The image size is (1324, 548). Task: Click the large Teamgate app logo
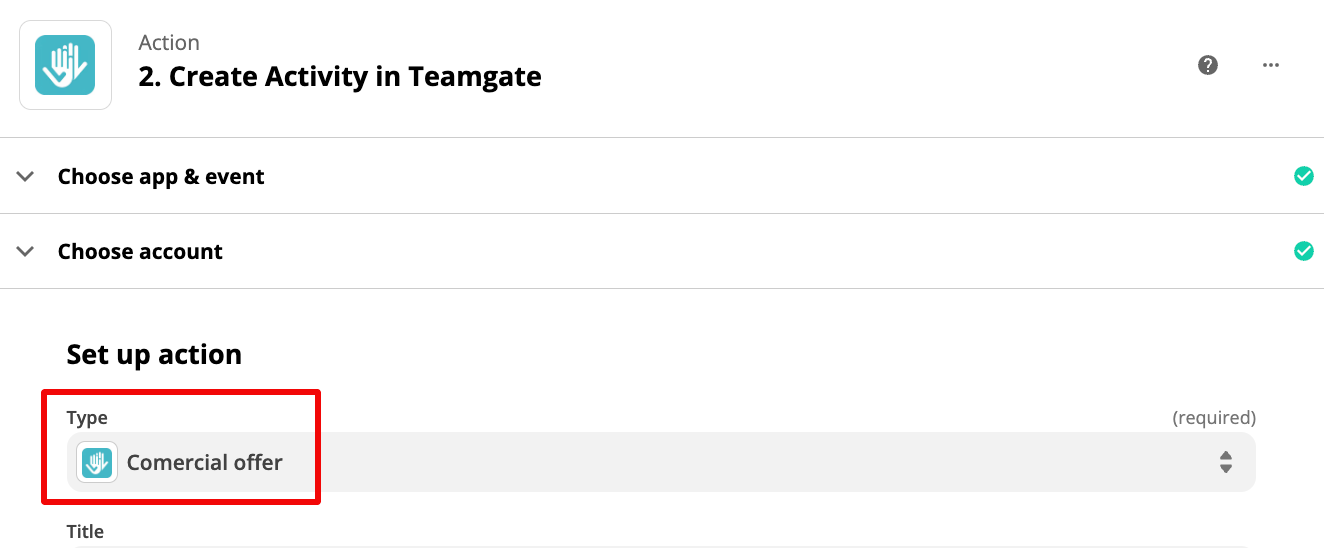[x=65, y=65]
